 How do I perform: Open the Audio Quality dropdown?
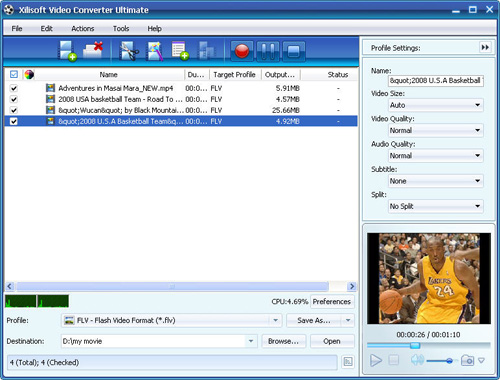(436, 156)
